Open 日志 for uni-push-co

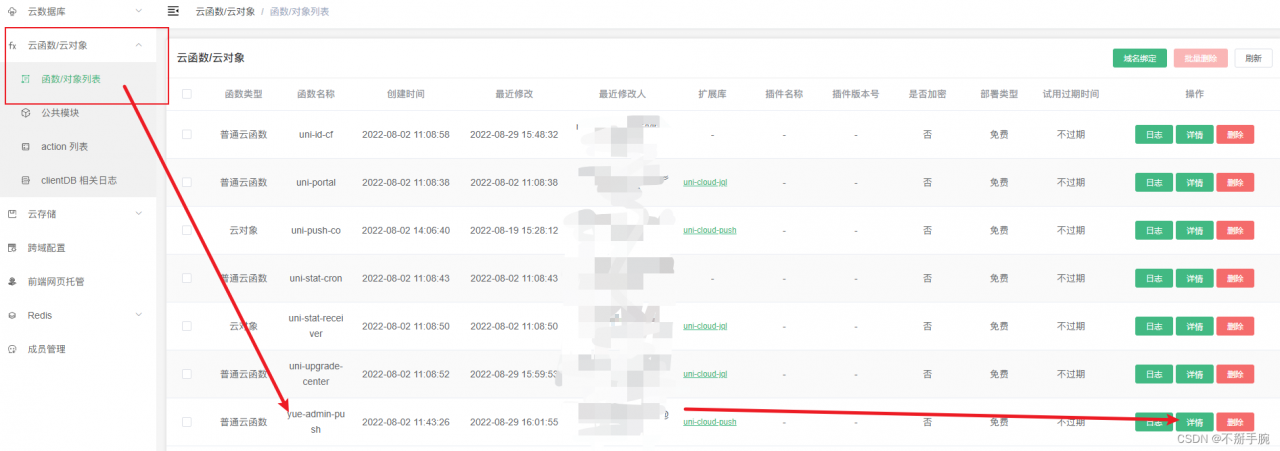point(1154,230)
